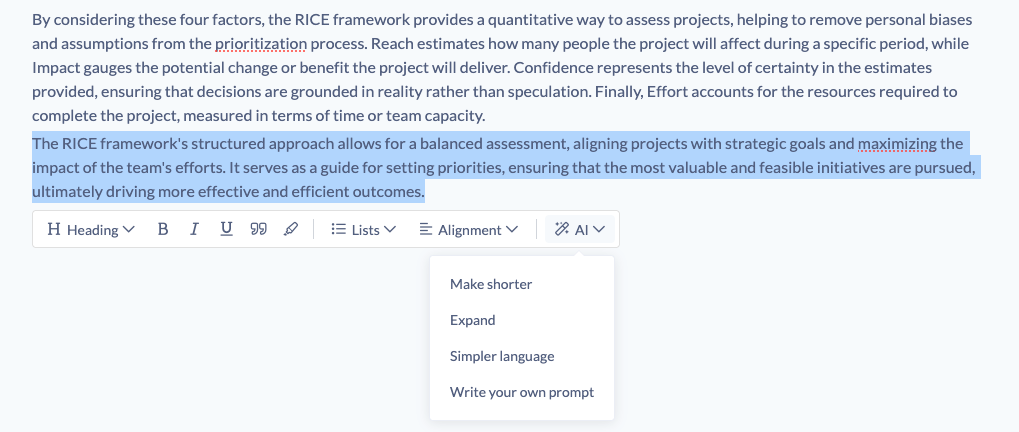Toggle bold formatting on selected text
This screenshot has height=432, width=1019.
(163, 230)
